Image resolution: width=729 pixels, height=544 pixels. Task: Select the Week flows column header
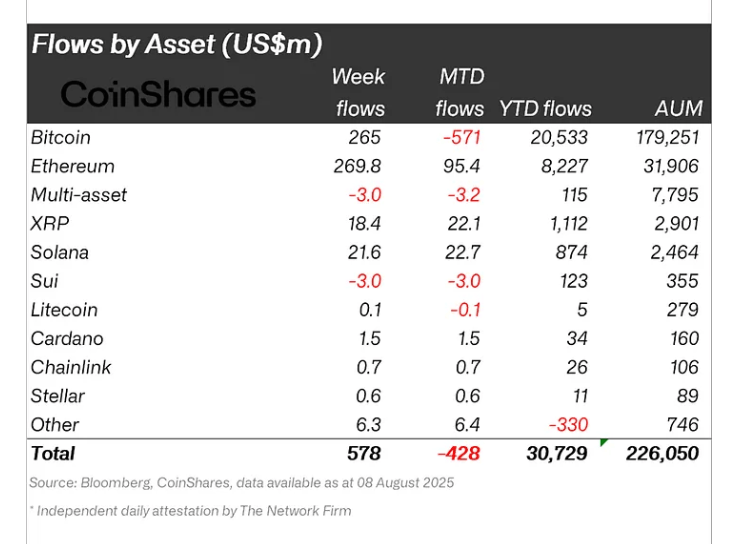click(x=358, y=92)
